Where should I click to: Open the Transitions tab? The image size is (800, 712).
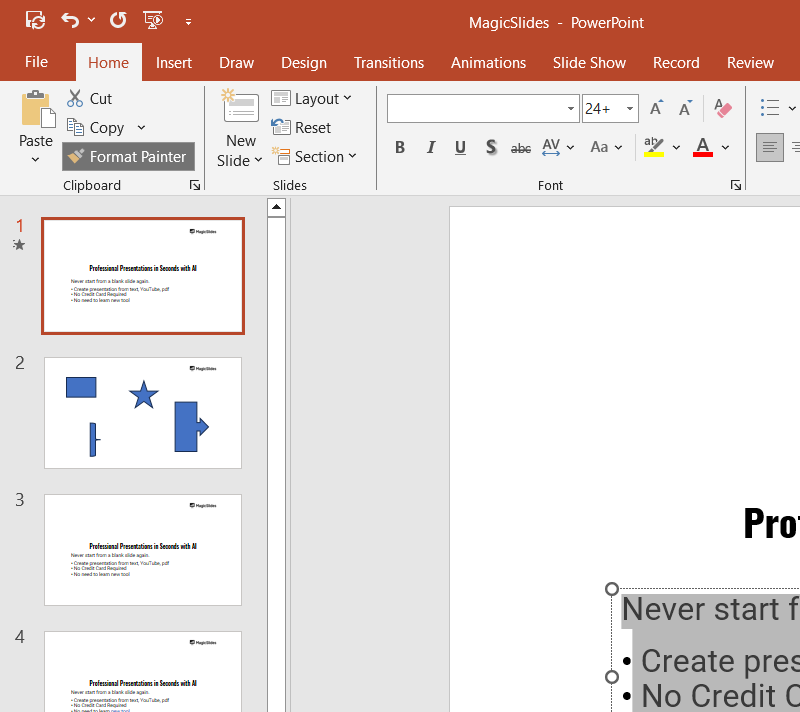pos(389,62)
